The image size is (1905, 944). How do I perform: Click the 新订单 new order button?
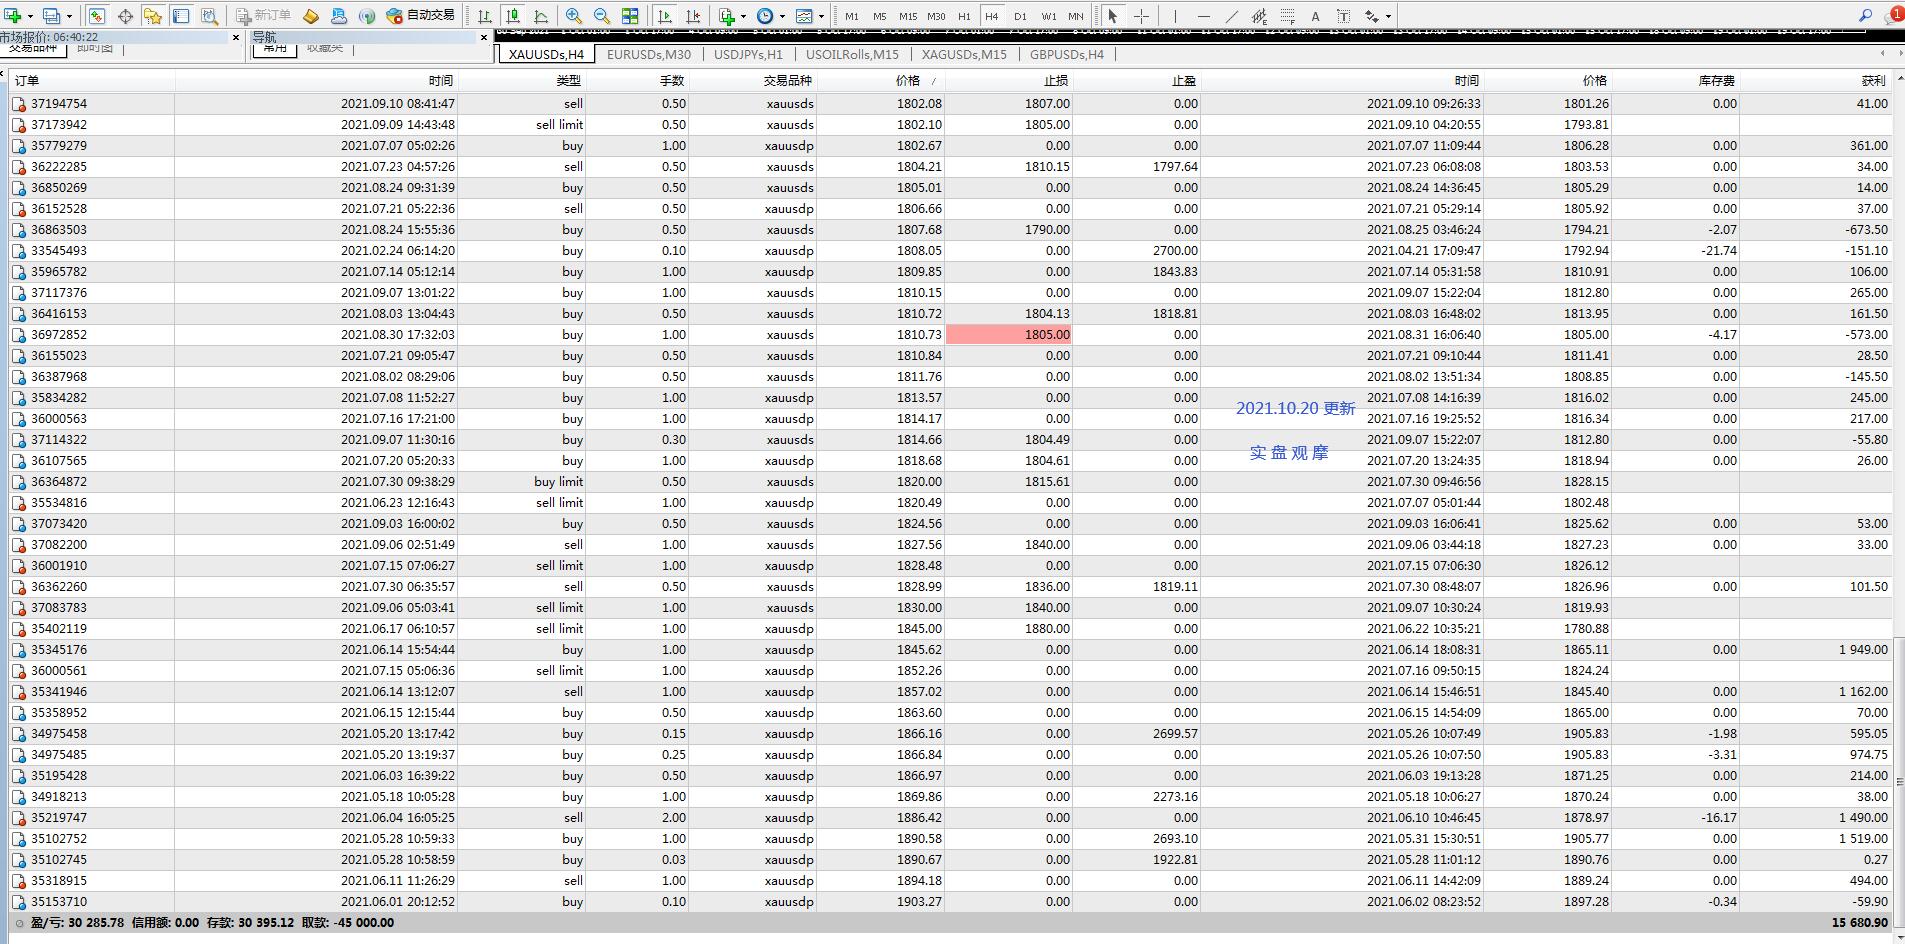click(263, 16)
